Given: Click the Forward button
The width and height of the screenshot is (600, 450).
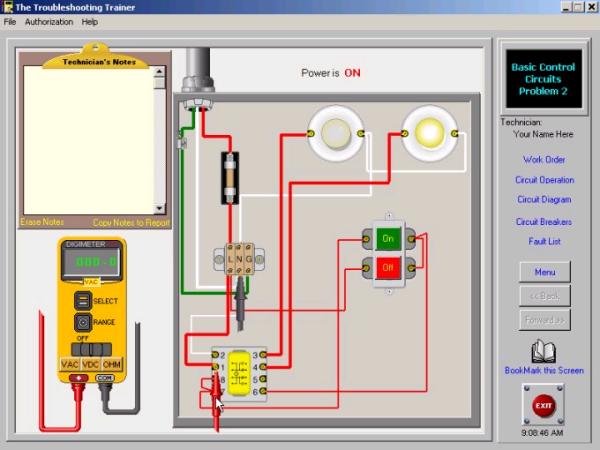Looking at the screenshot, I should point(545,320).
